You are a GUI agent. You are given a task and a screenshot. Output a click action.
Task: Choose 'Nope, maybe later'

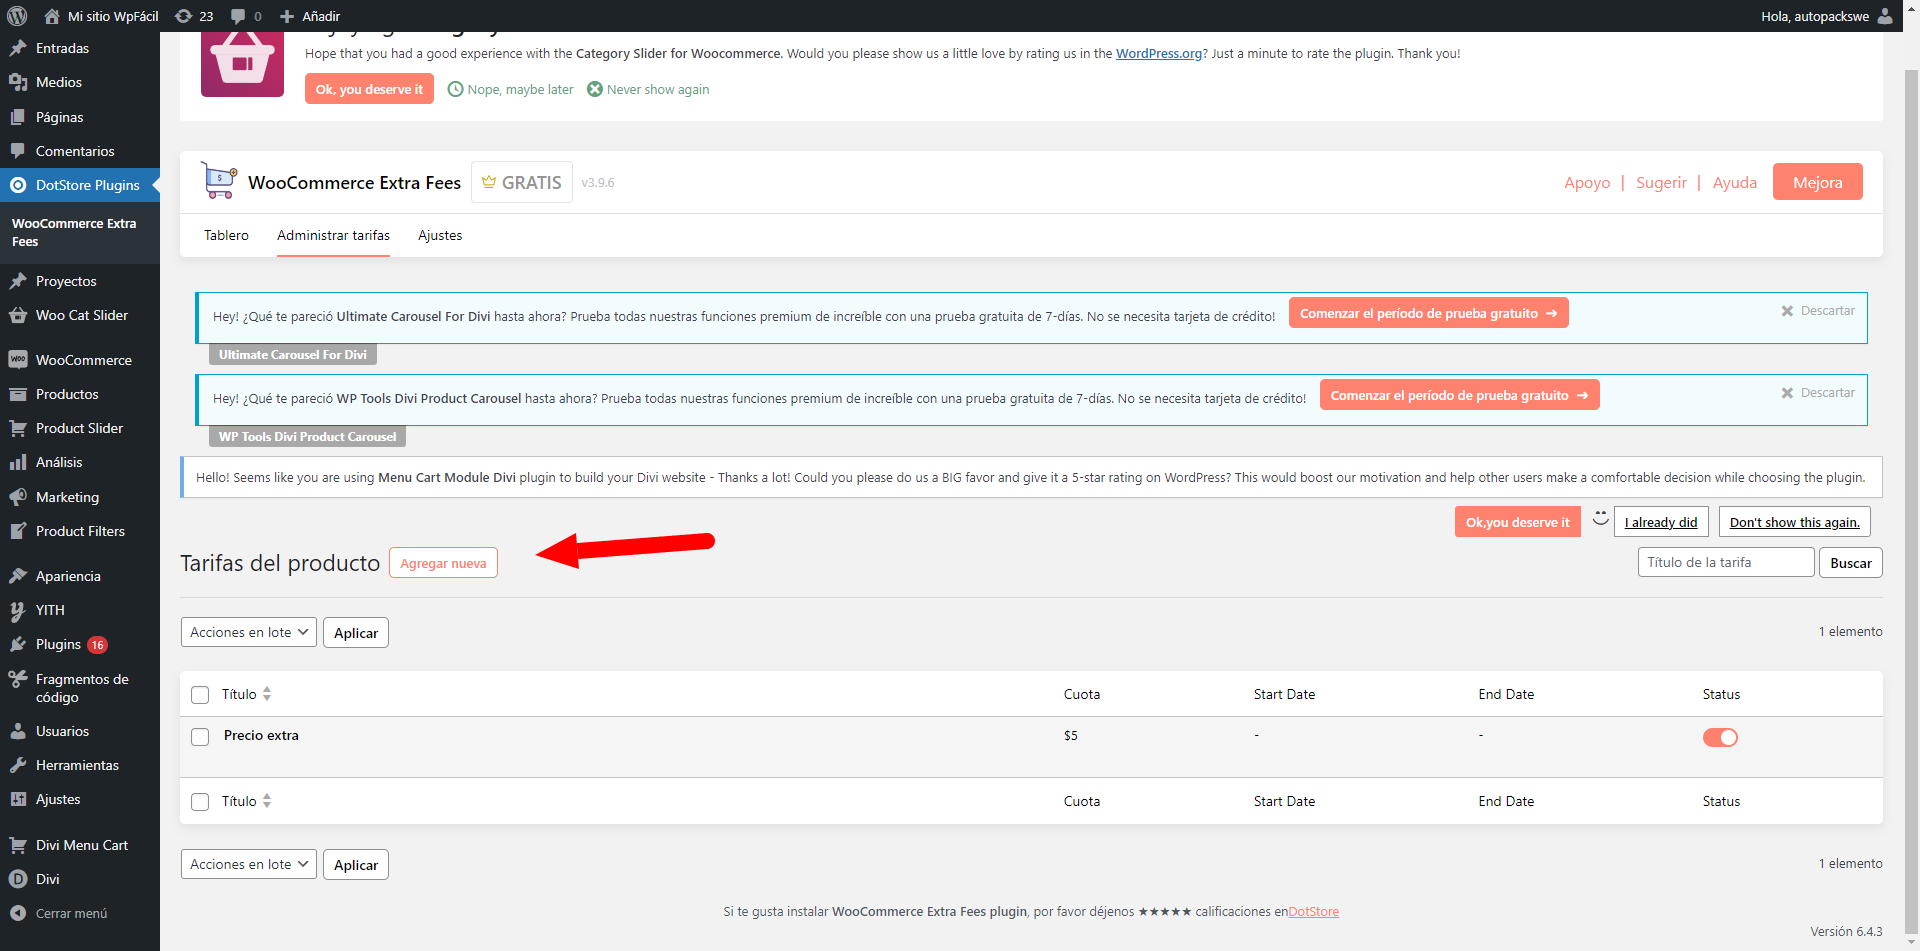click(x=510, y=89)
